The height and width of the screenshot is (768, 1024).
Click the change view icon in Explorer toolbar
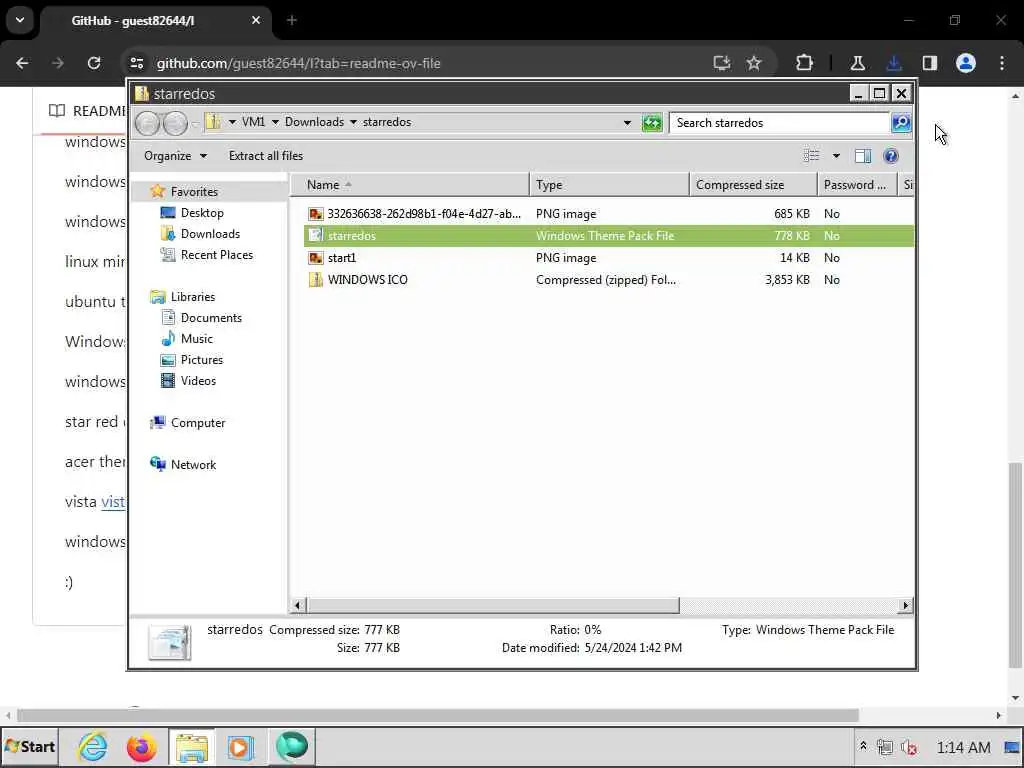[x=811, y=155]
